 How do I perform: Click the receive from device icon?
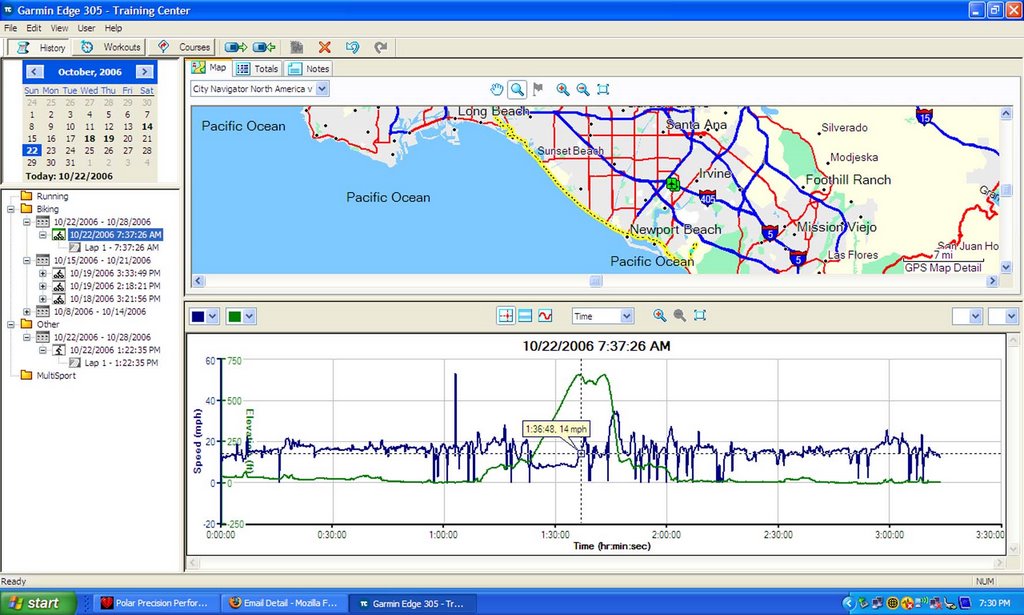tap(264, 47)
